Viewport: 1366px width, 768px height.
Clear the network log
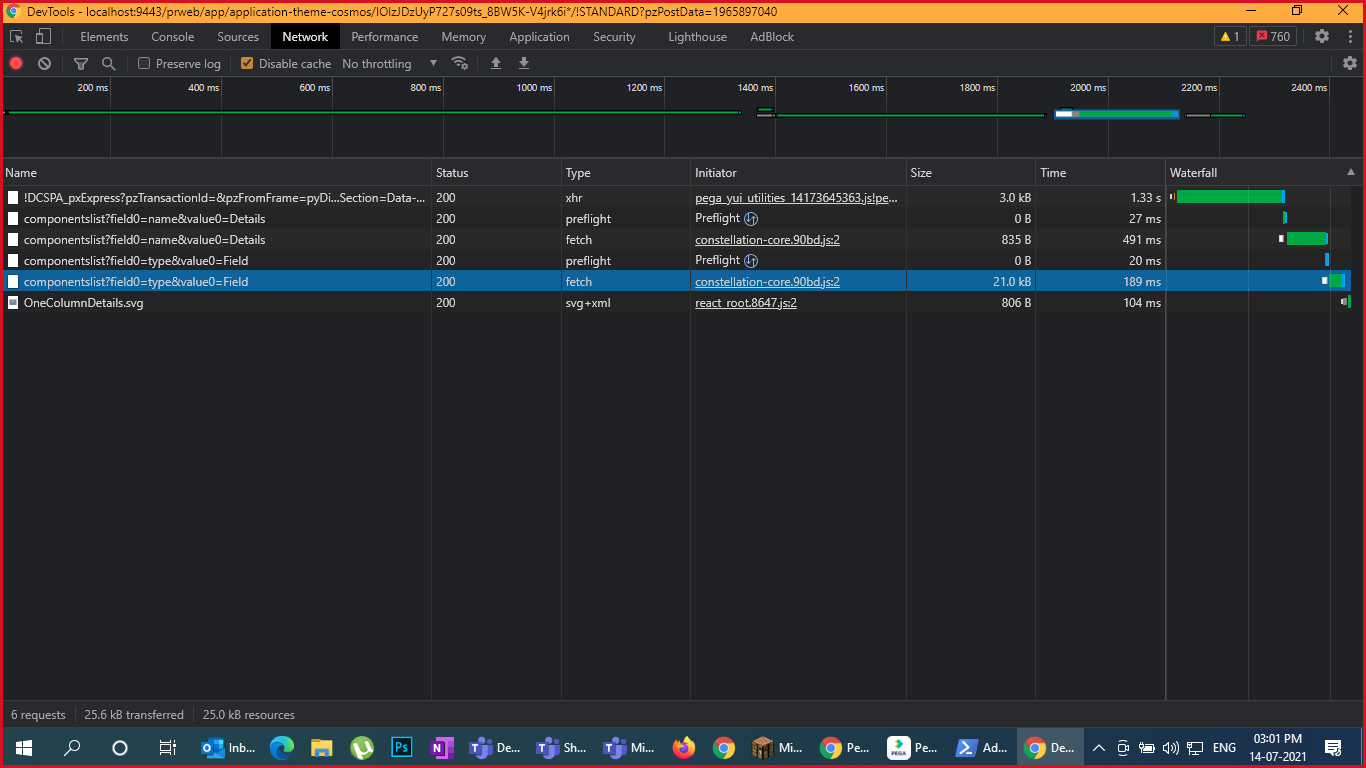pos(44,63)
